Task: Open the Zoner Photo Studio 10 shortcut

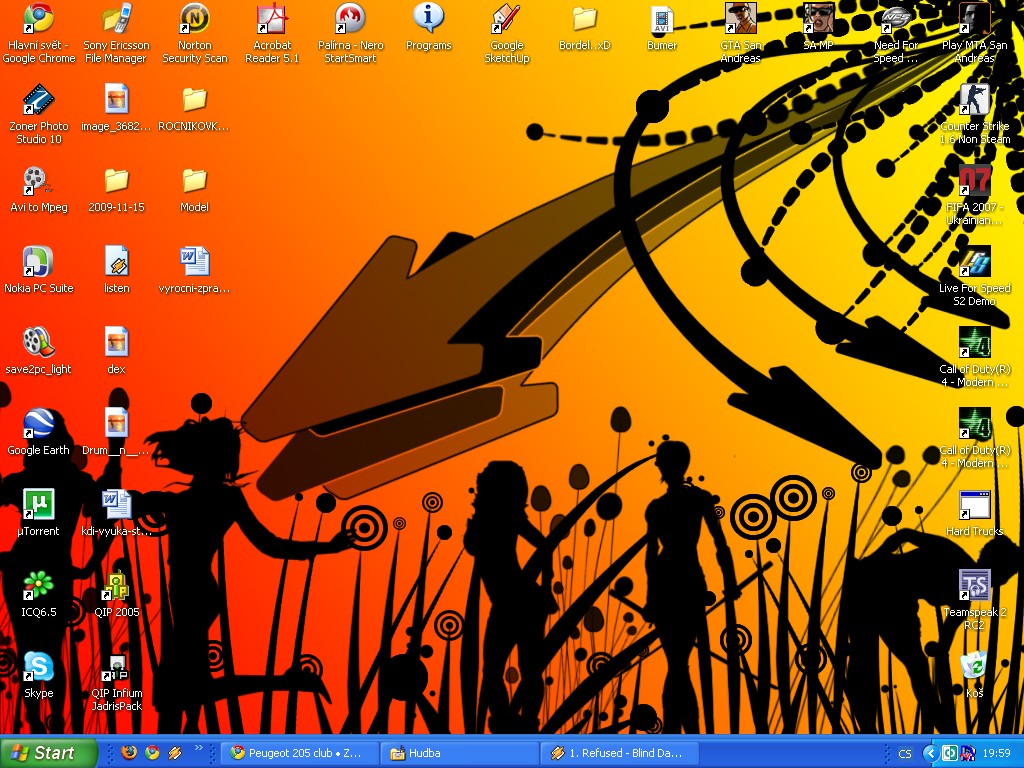Action: pyautogui.click(x=38, y=101)
